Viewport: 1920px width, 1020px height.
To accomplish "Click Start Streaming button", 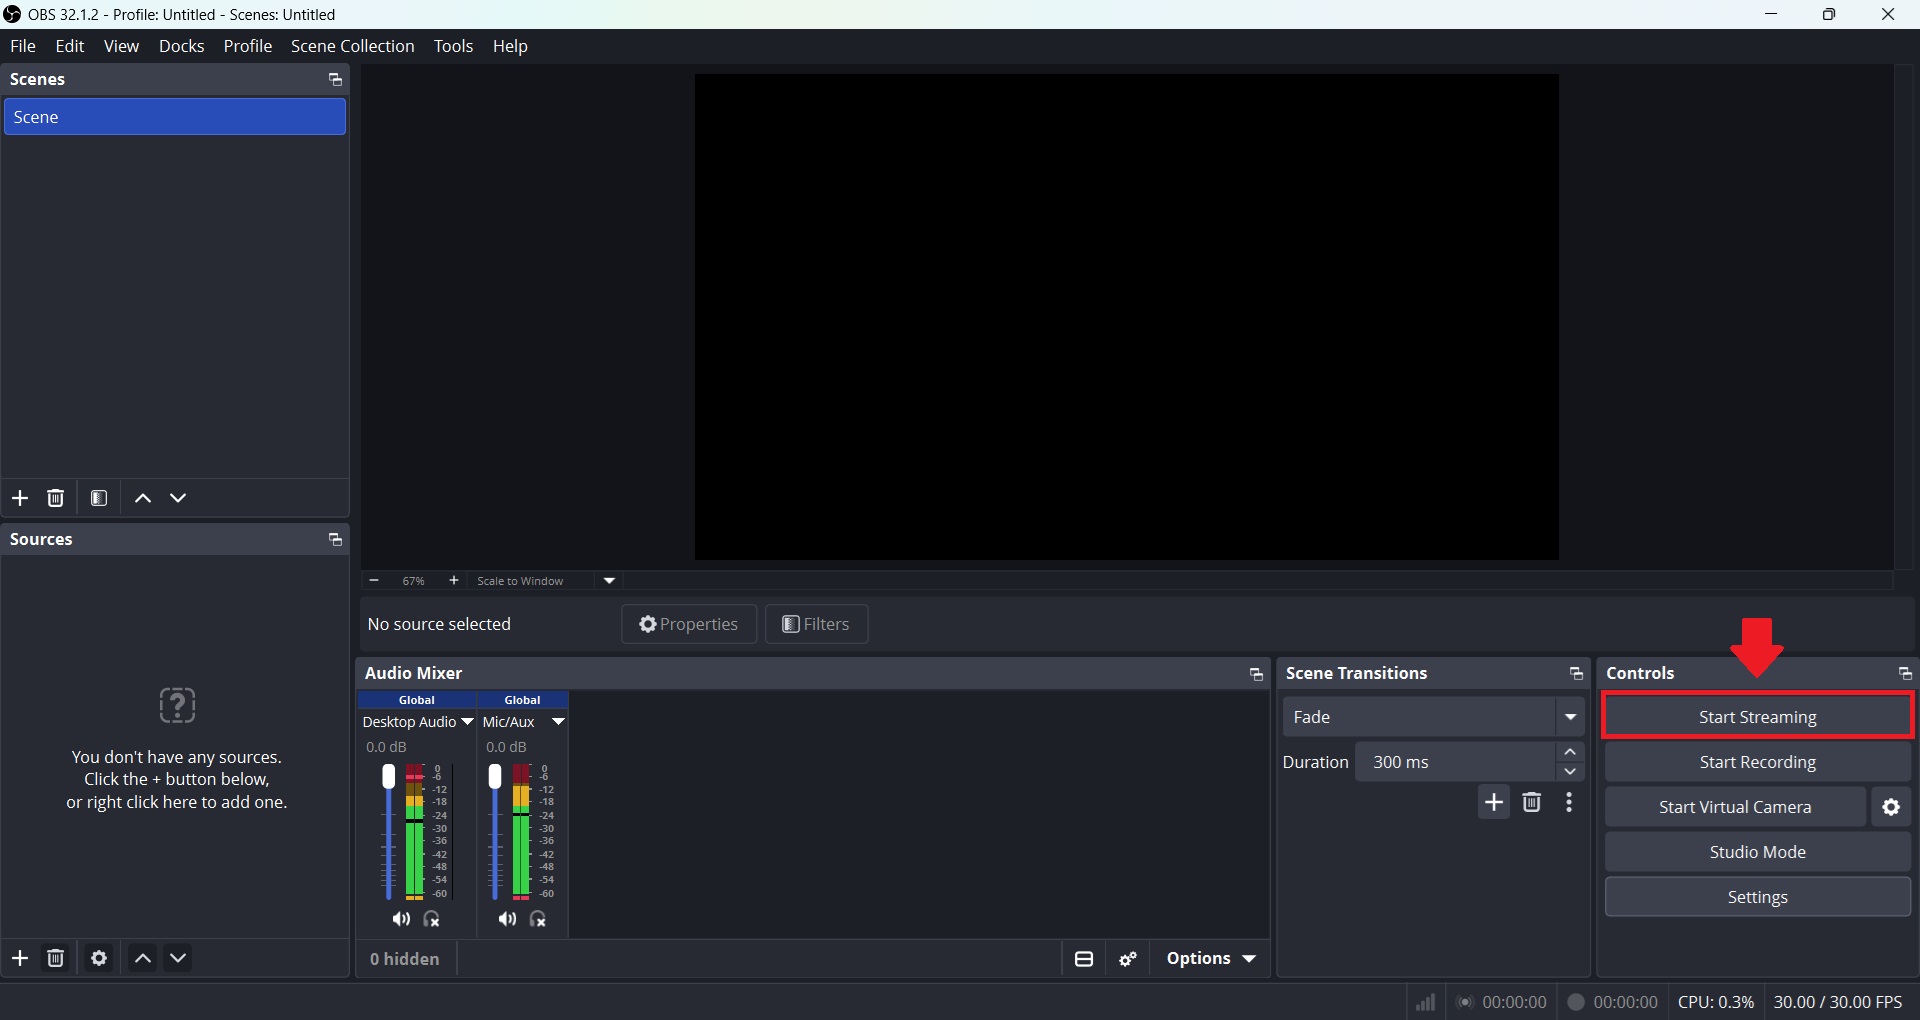I will tap(1757, 716).
